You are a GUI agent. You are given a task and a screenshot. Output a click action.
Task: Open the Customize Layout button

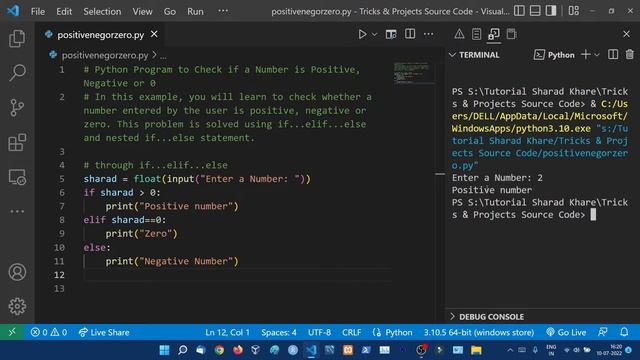[574, 11]
